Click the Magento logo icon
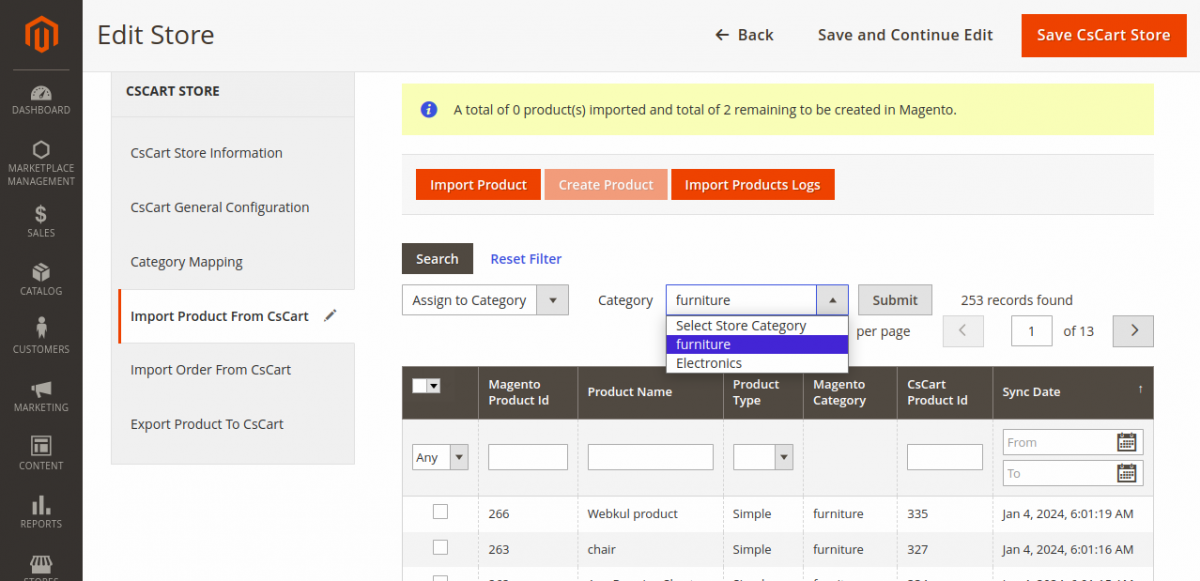 click(41, 36)
